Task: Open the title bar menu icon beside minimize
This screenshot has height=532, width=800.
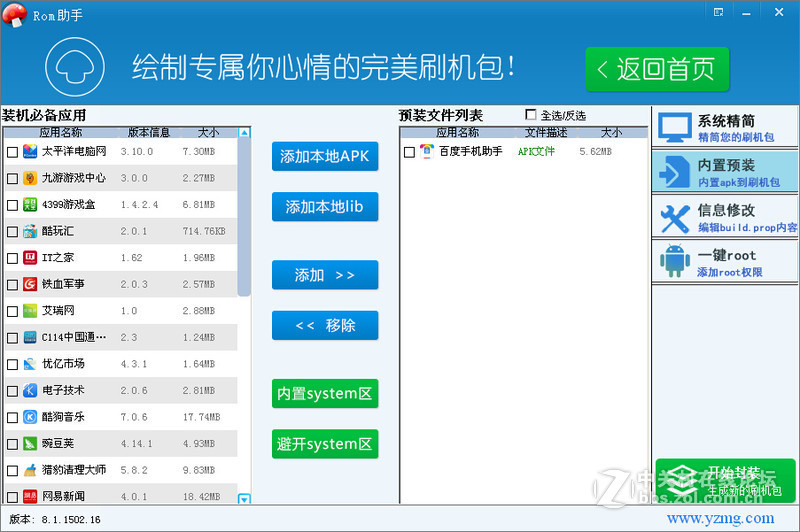Action: 718,12
